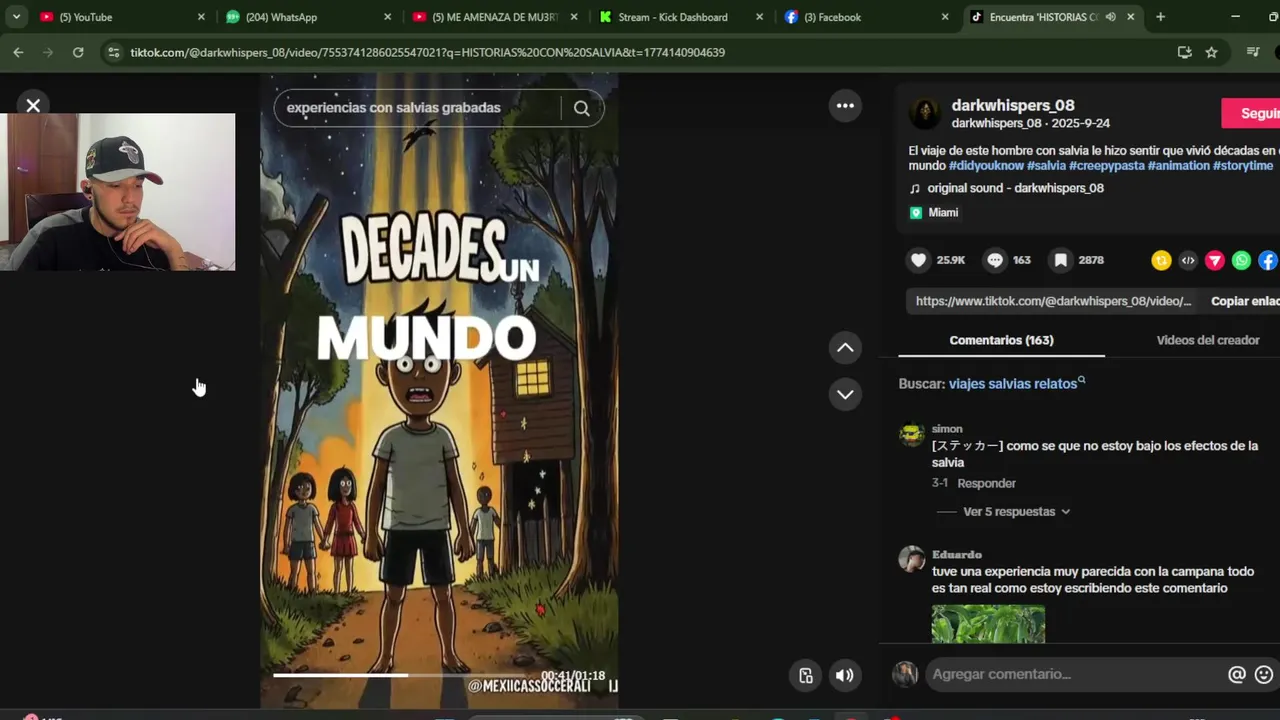1280x720 pixels.
Task: Click Copiar enlace button
Action: click(x=1245, y=301)
